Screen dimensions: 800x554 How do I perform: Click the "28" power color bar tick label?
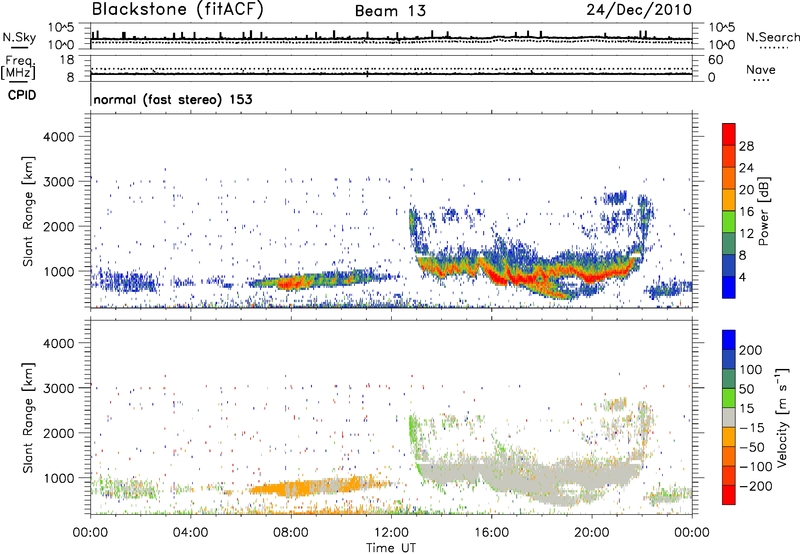tap(746, 146)
